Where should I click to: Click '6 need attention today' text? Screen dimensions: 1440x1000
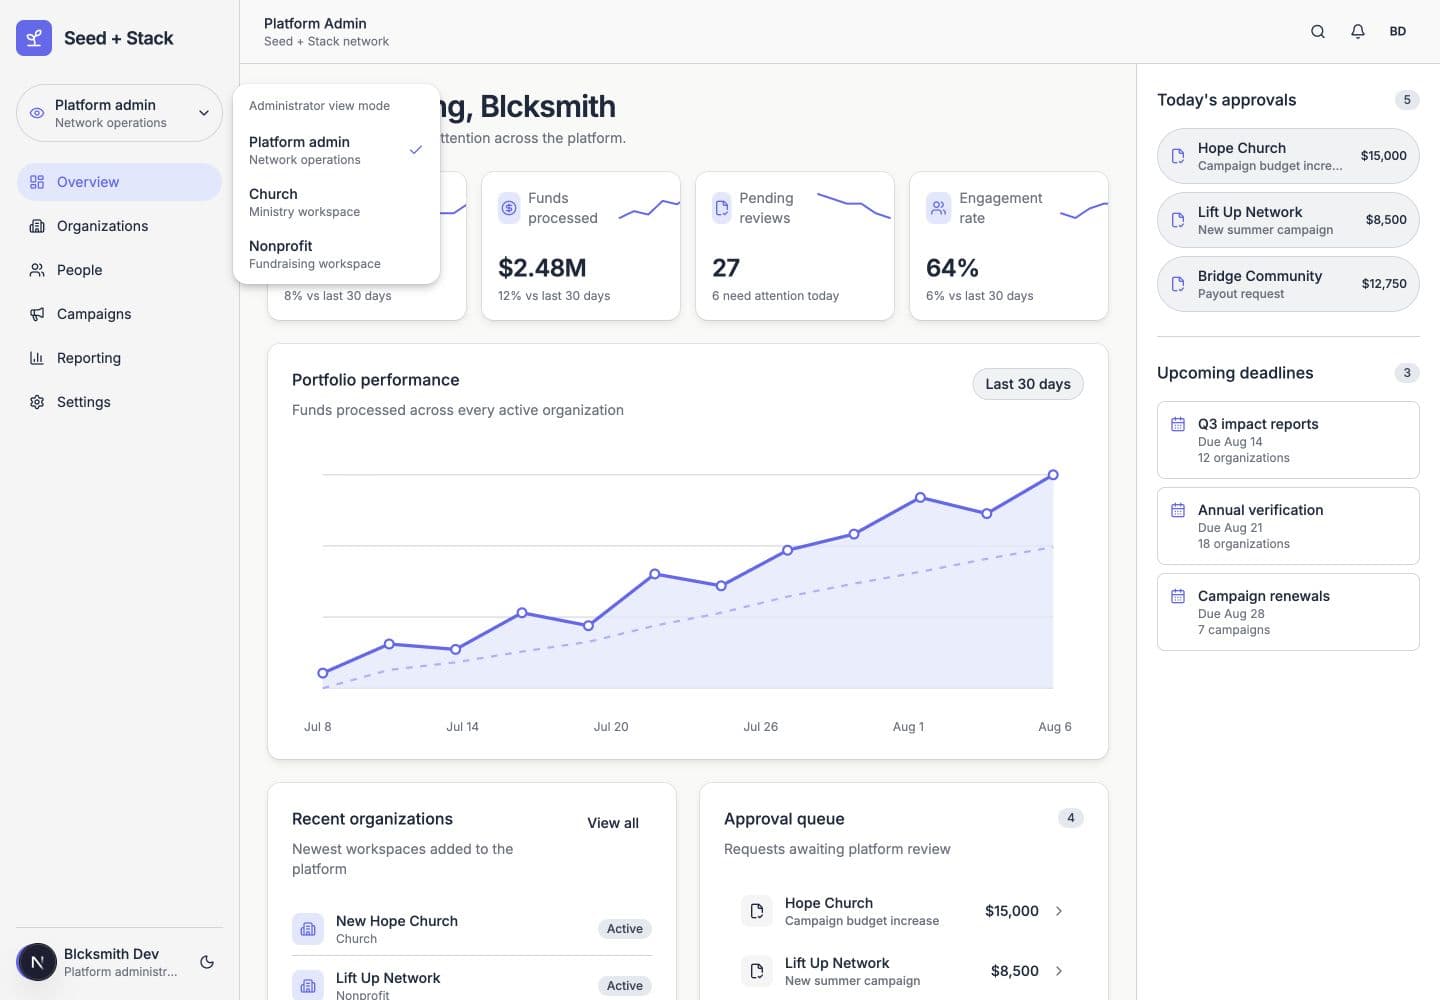point(775,296)
